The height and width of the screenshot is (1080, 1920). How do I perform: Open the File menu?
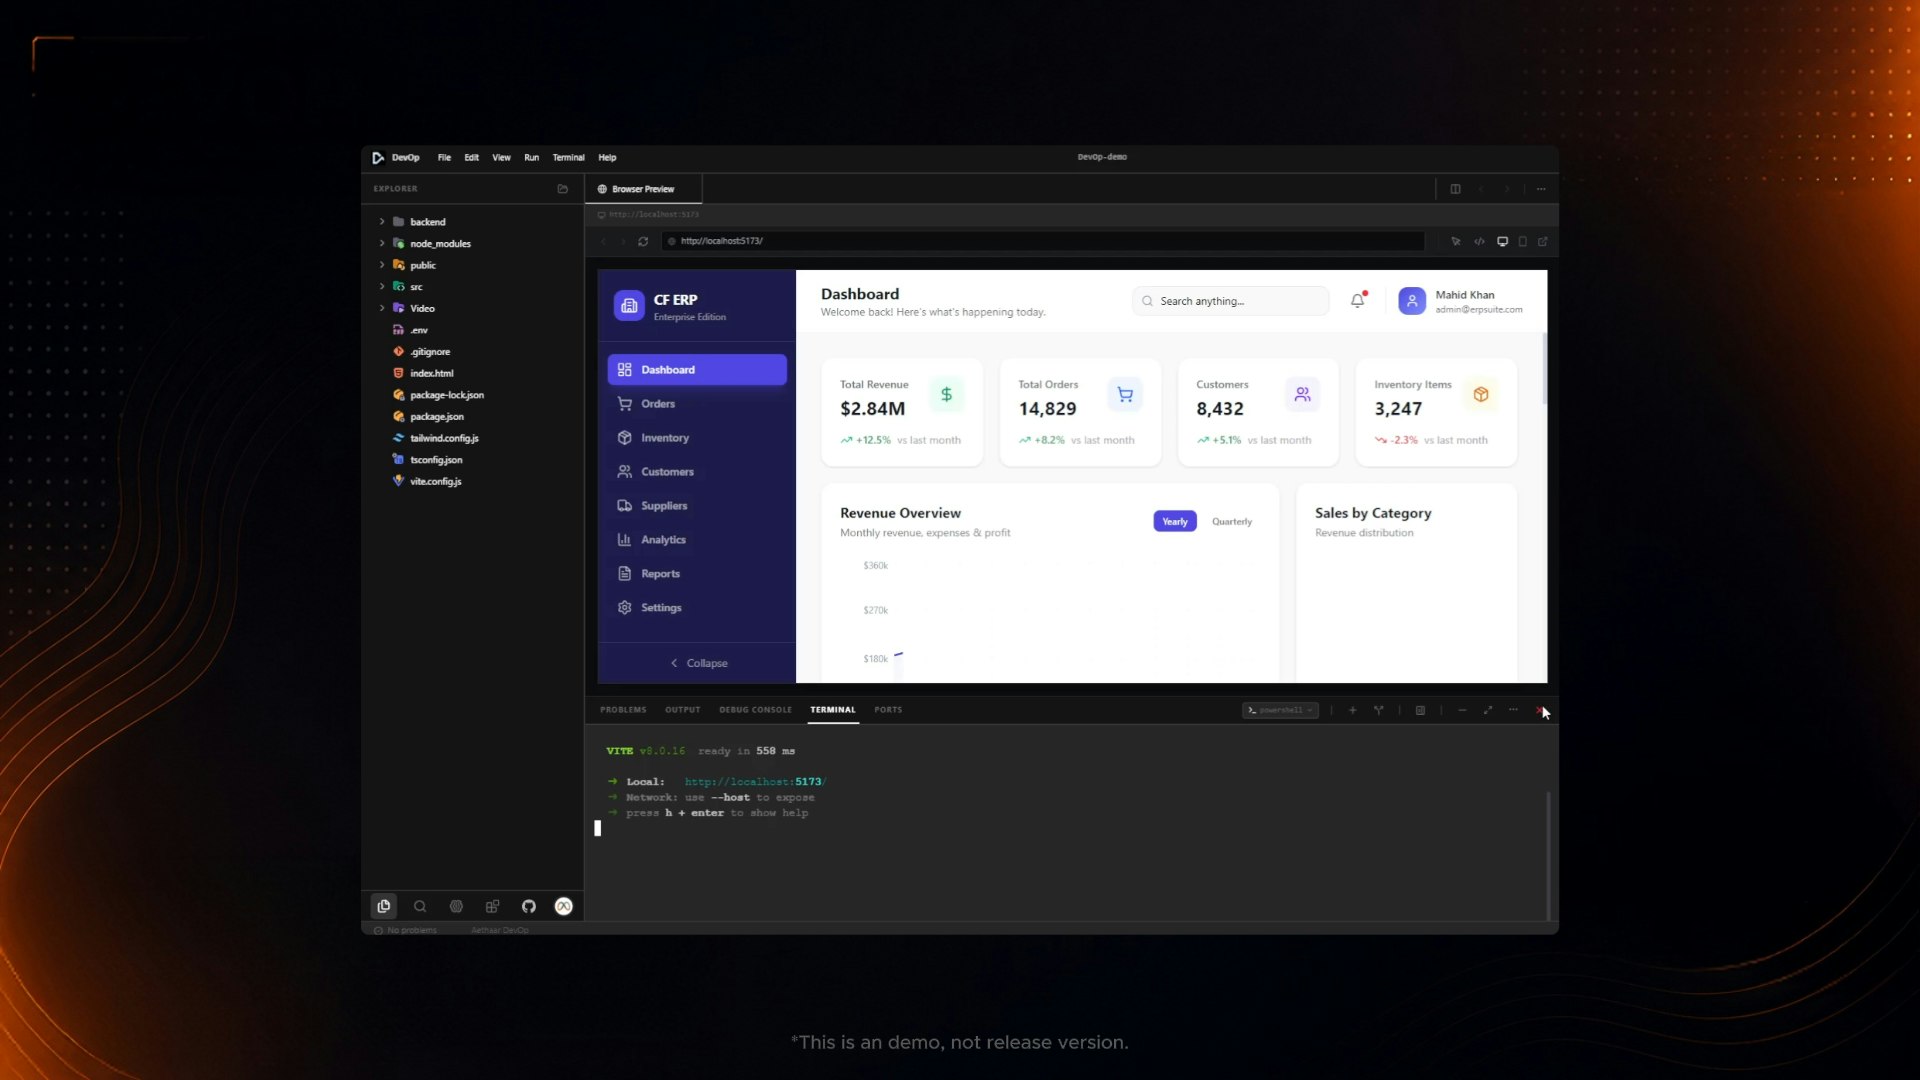[444, 157]
